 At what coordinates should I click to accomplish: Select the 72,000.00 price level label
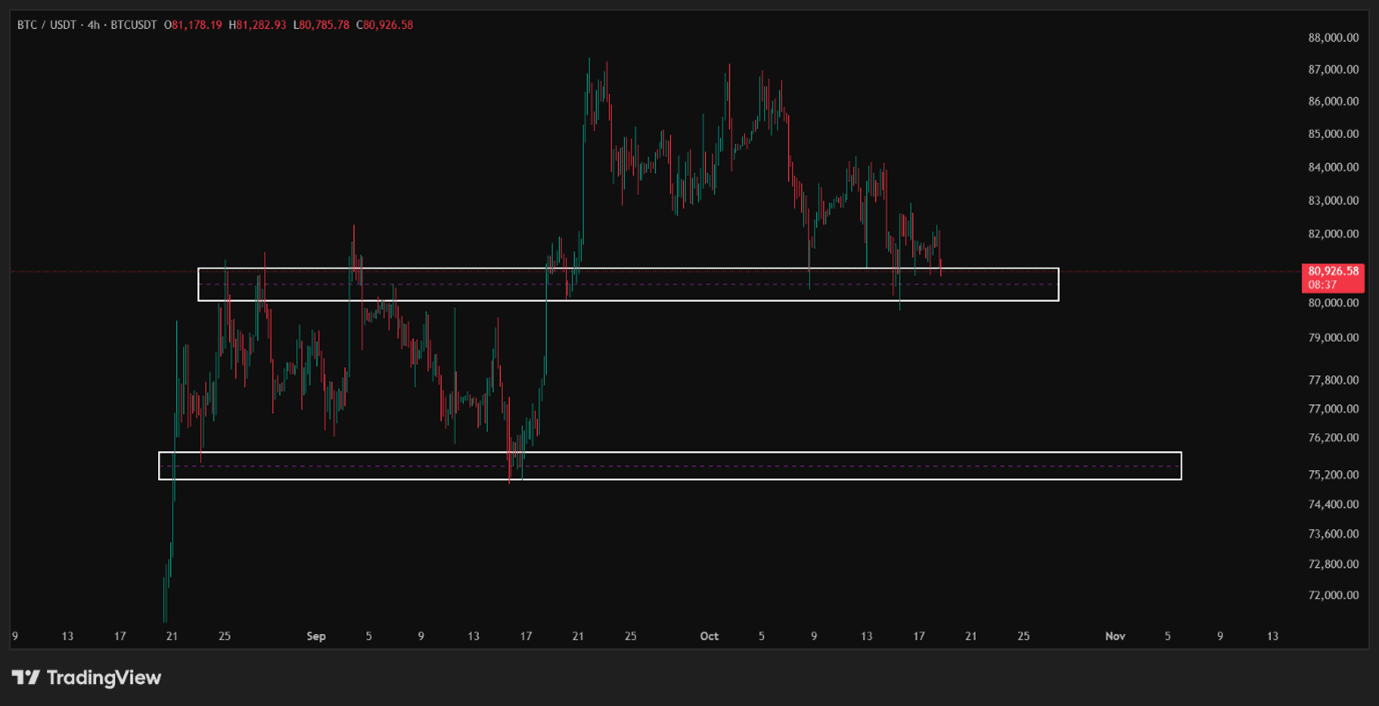1333,596
